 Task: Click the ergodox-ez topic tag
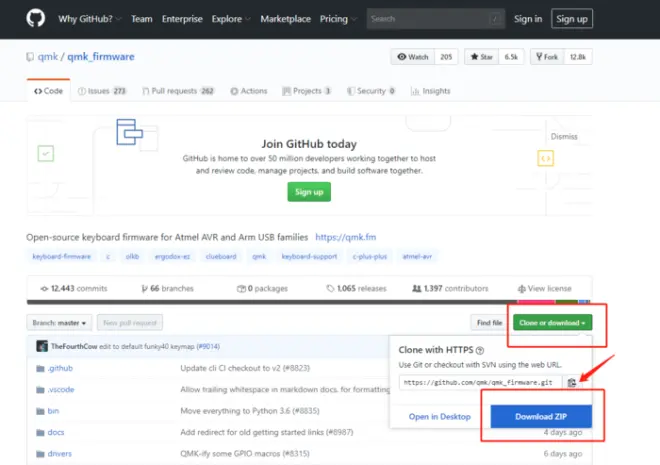172,256
